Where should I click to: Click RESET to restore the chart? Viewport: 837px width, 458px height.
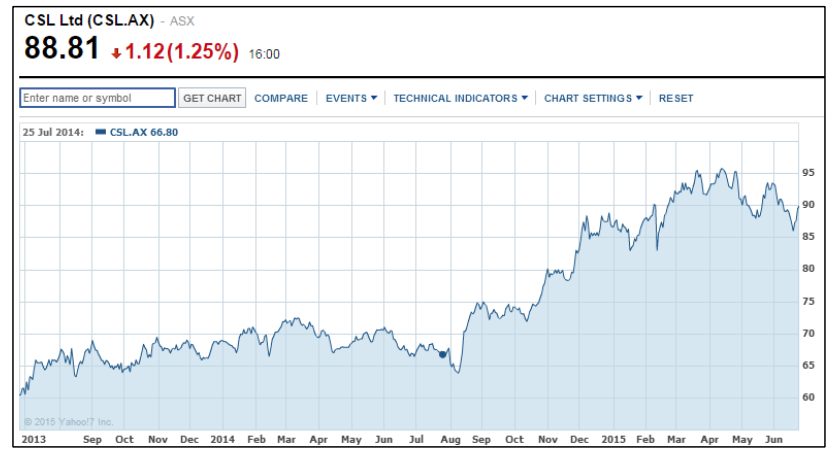[676, 98]
